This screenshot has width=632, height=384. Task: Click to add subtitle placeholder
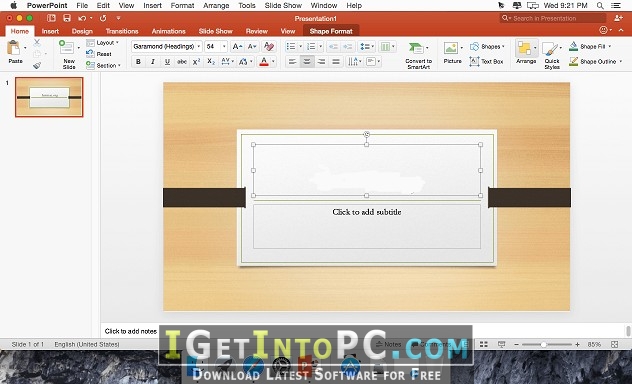tap(367, 226)
